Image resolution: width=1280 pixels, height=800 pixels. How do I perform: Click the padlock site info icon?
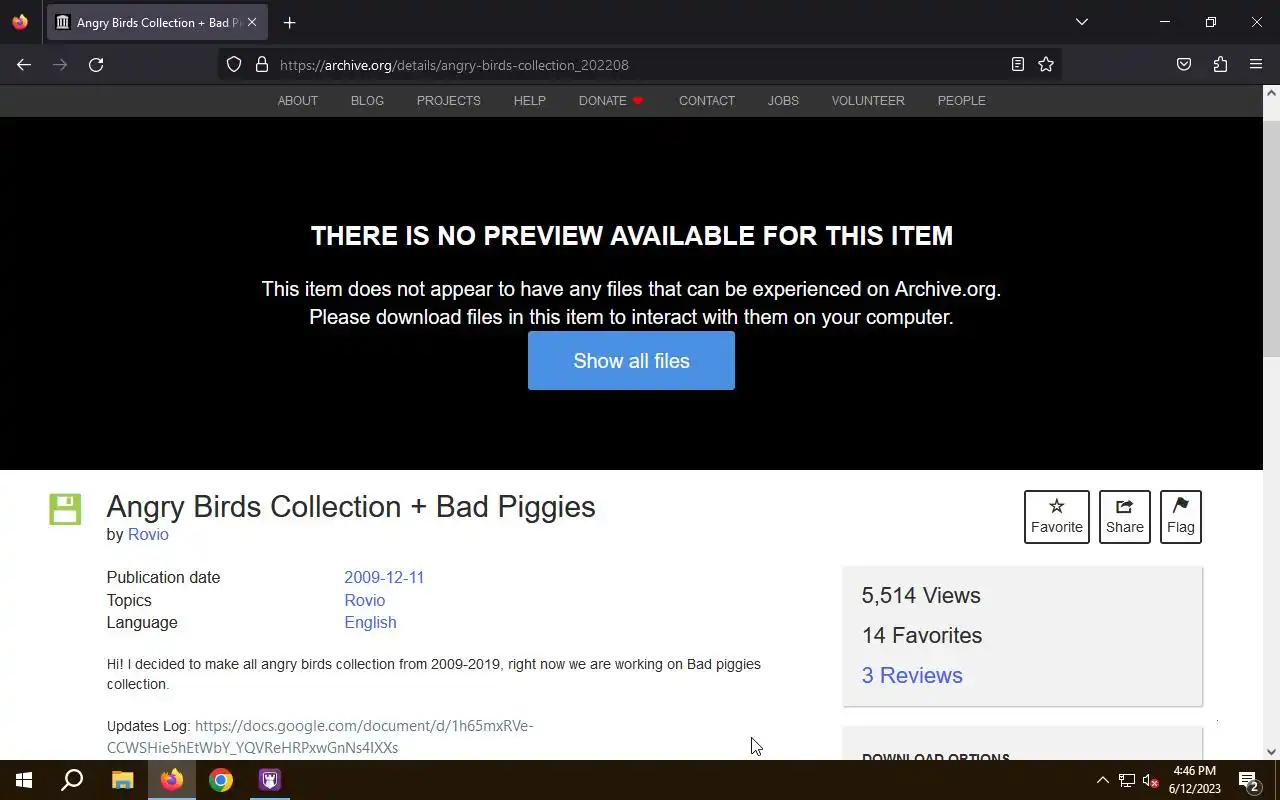(x=262, y=65)
